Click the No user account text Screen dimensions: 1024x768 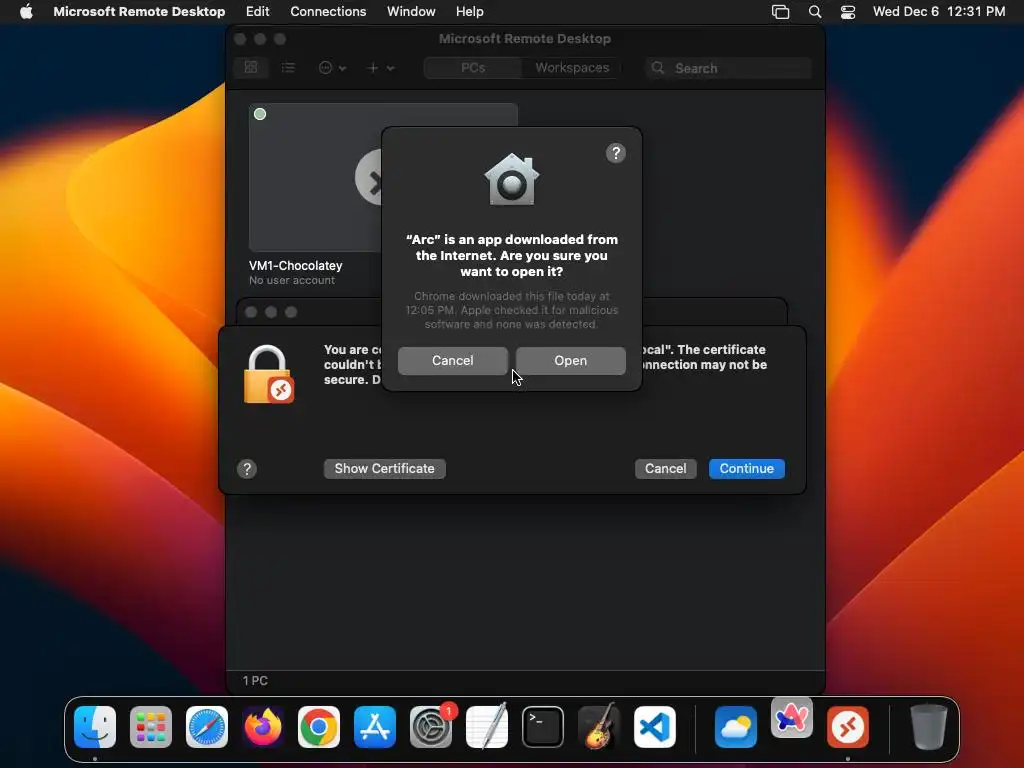click(x=292, y=280)
